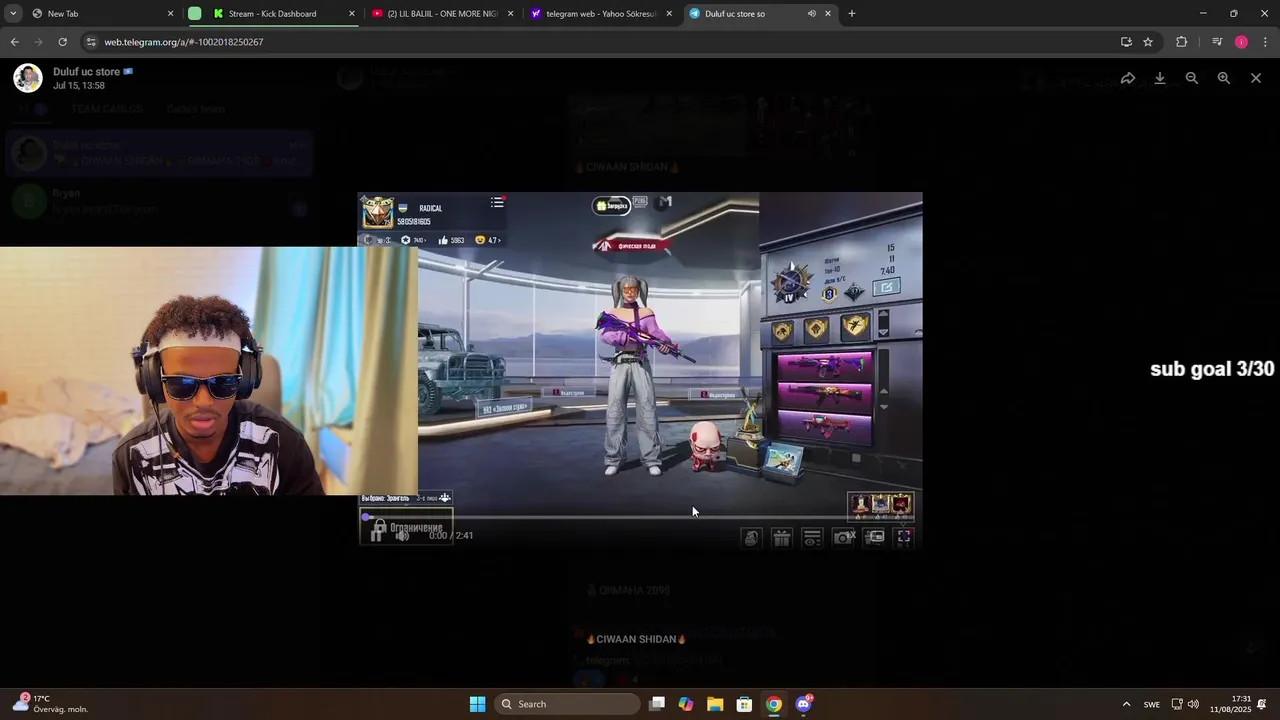
Task: View site information icon in address bar
Action: point(91,42)
